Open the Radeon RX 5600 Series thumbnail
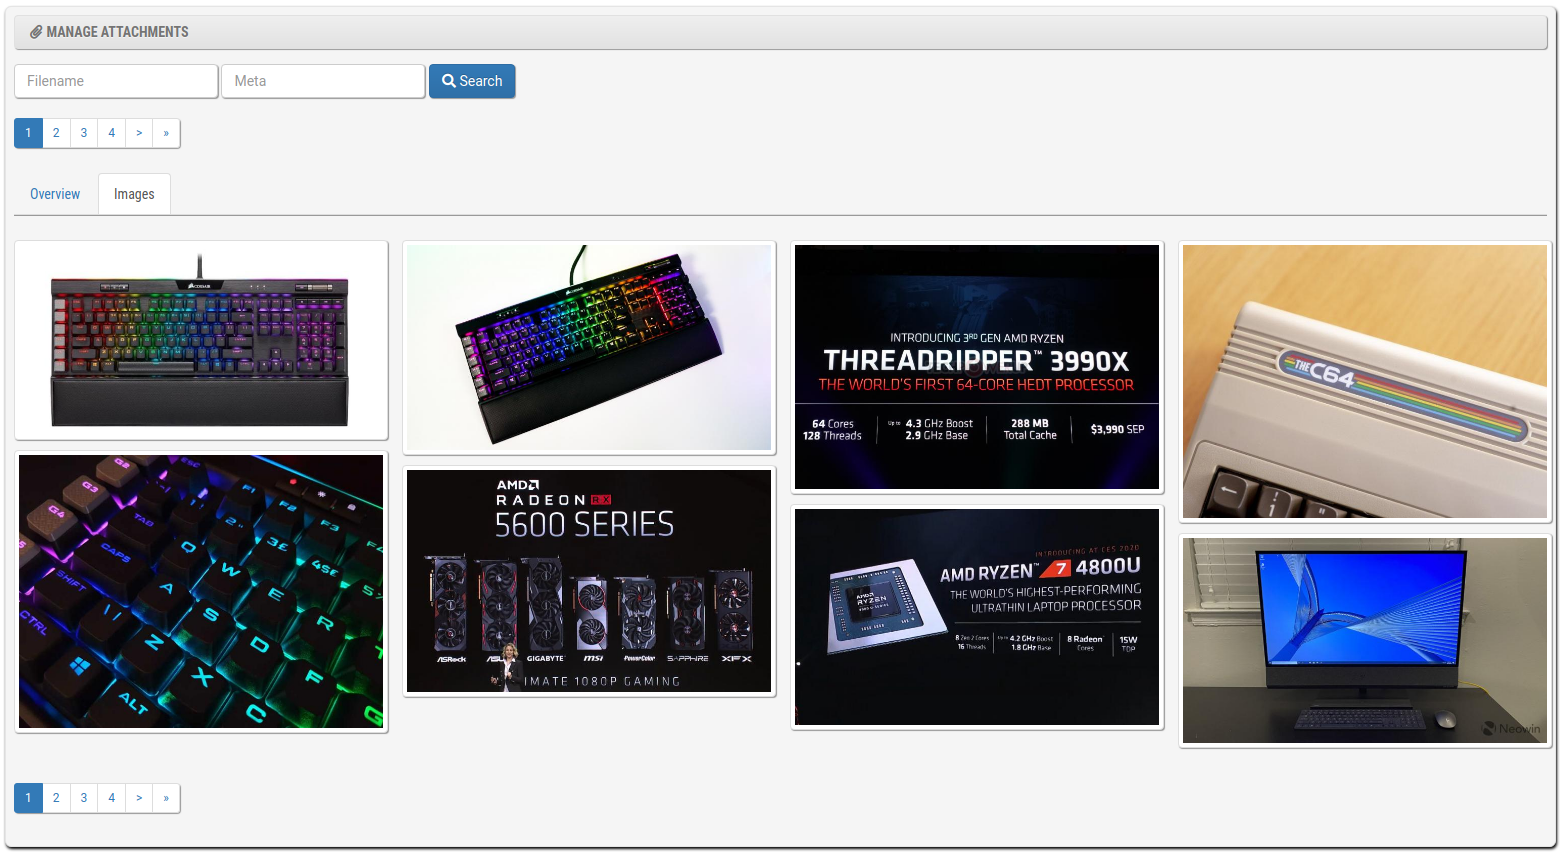Screen dimensions: 1561x855 coord(589,581)
